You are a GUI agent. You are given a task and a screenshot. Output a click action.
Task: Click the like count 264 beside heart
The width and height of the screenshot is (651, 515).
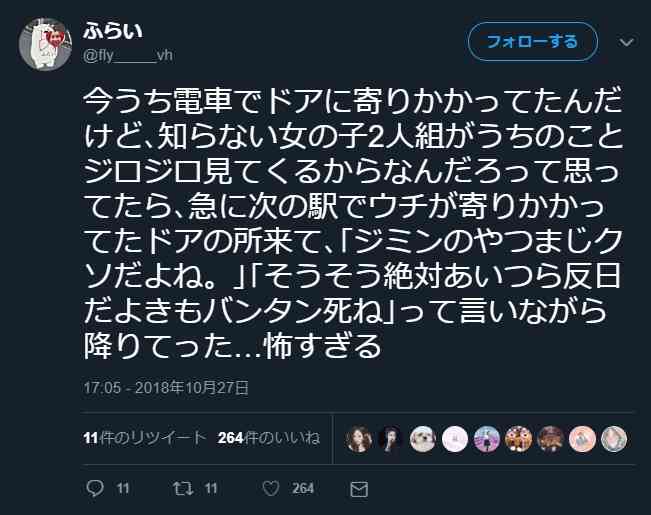303,488
